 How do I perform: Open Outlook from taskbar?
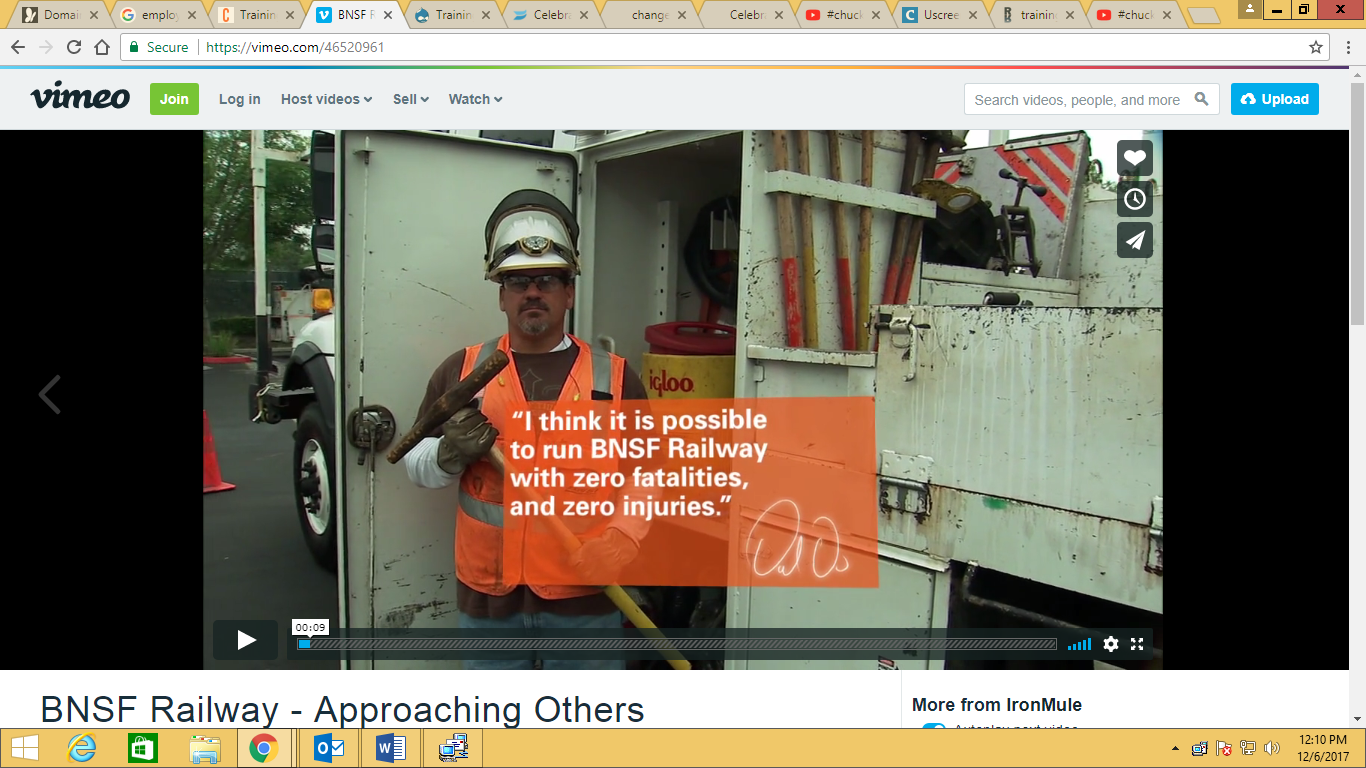pyautogui.click(x=327, y=748)
